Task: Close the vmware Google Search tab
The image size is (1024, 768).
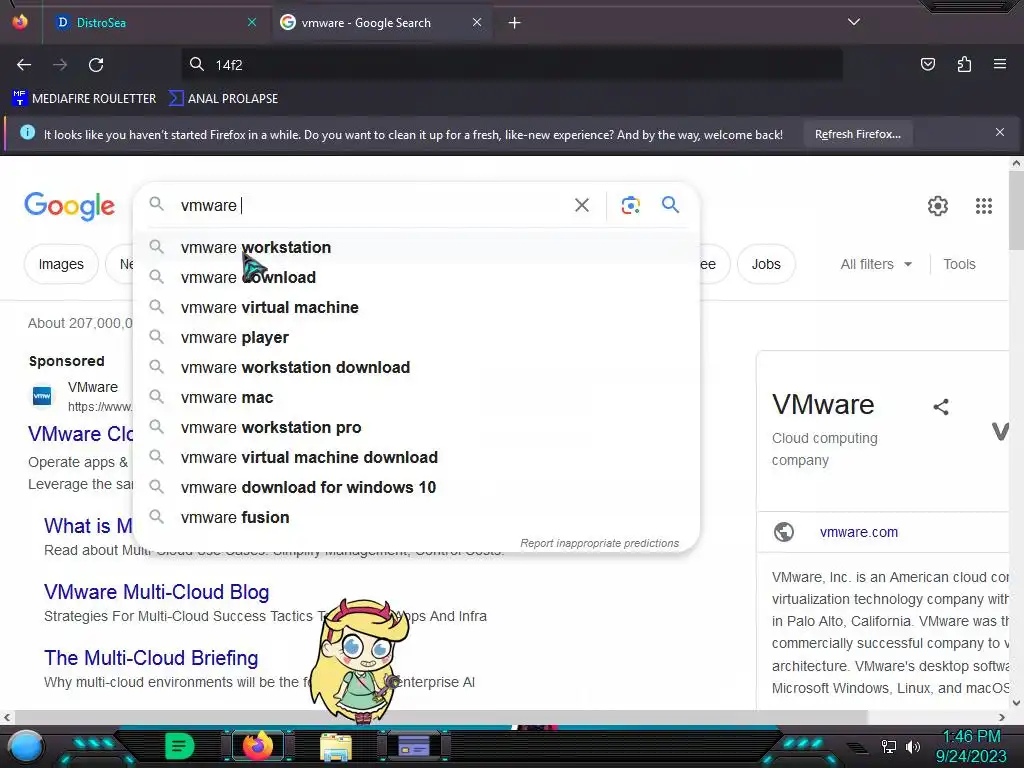Action: (477, 22)
